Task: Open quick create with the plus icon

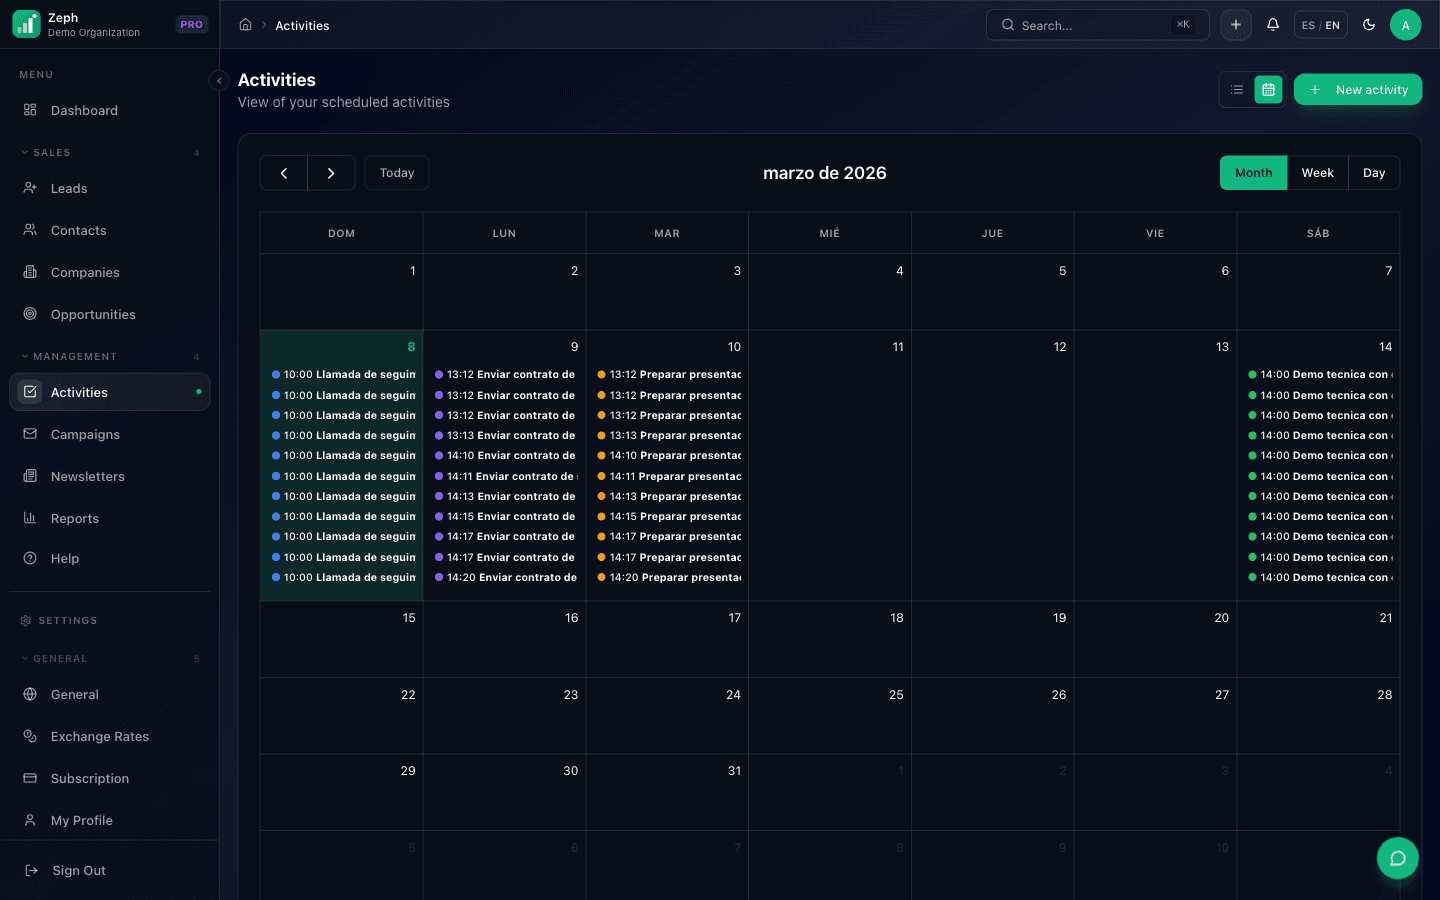Action: [1236, 25]
